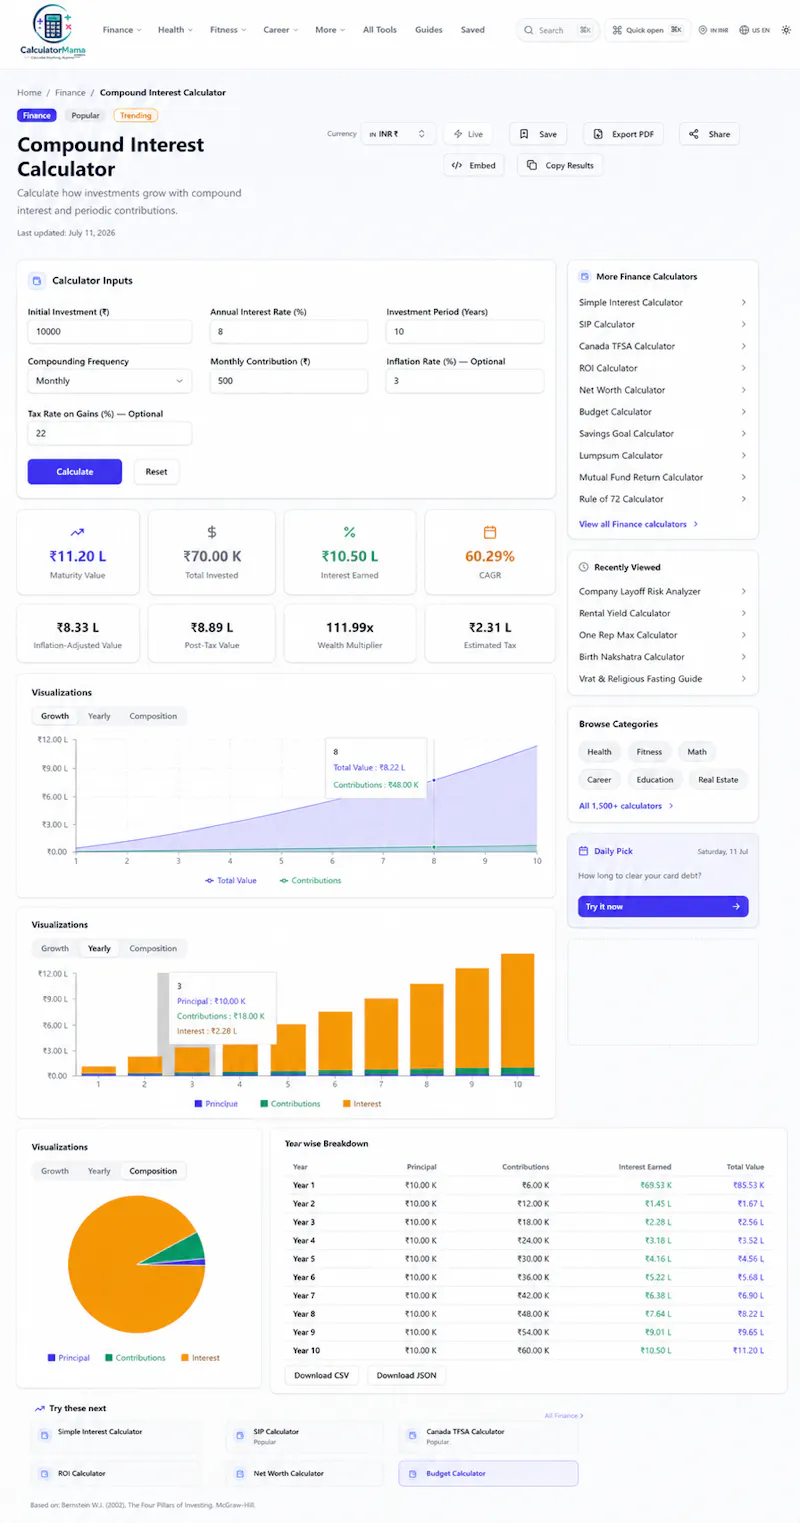Click the green Contributions pie slice
The image size is (800, 1523).
pos(187,1249)
